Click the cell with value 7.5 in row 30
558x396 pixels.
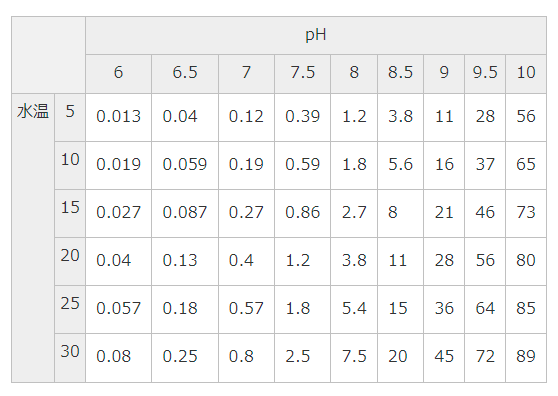tap(354, 358)
